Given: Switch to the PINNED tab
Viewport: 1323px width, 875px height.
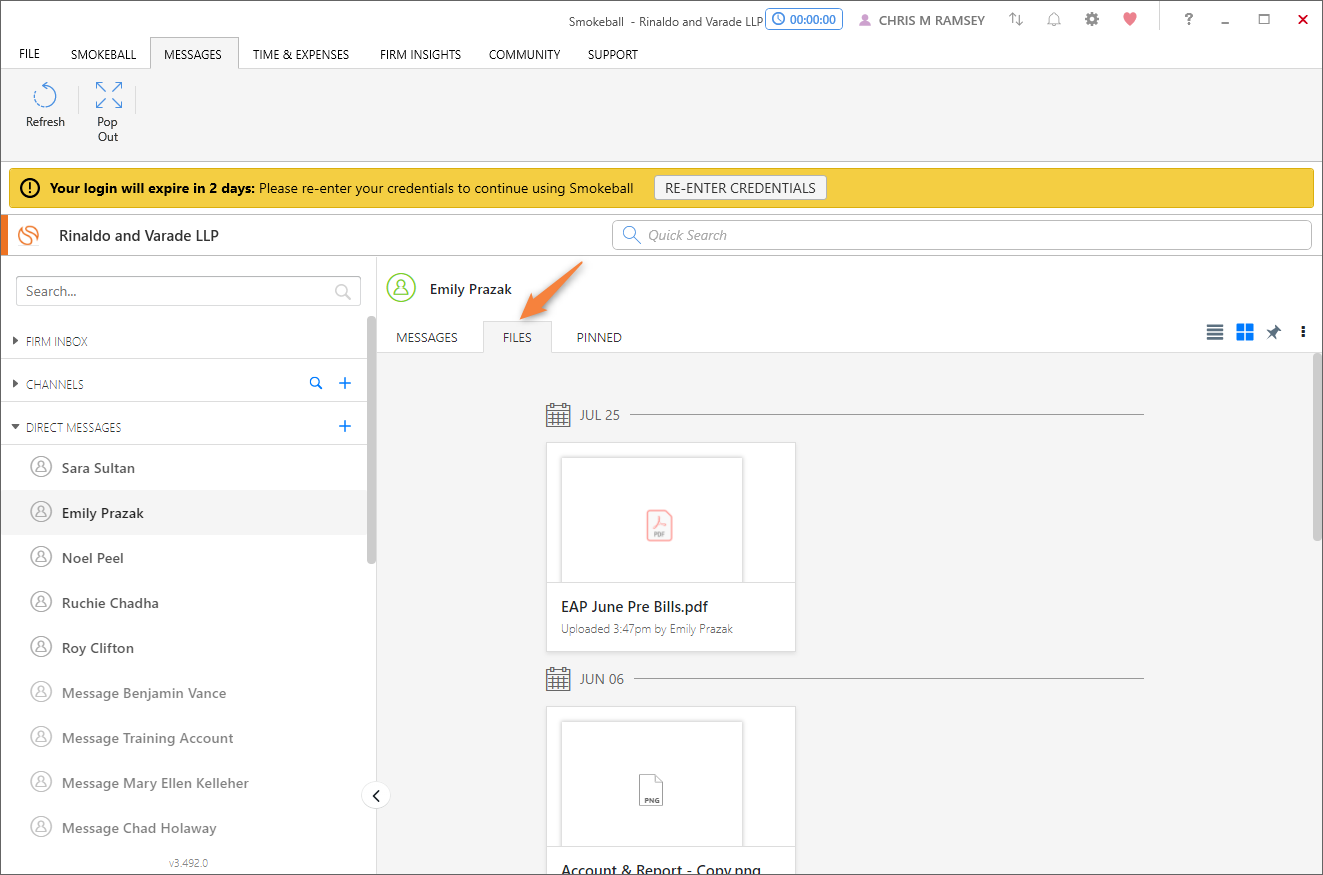Looking at the screenshot, I should [599, 337].
